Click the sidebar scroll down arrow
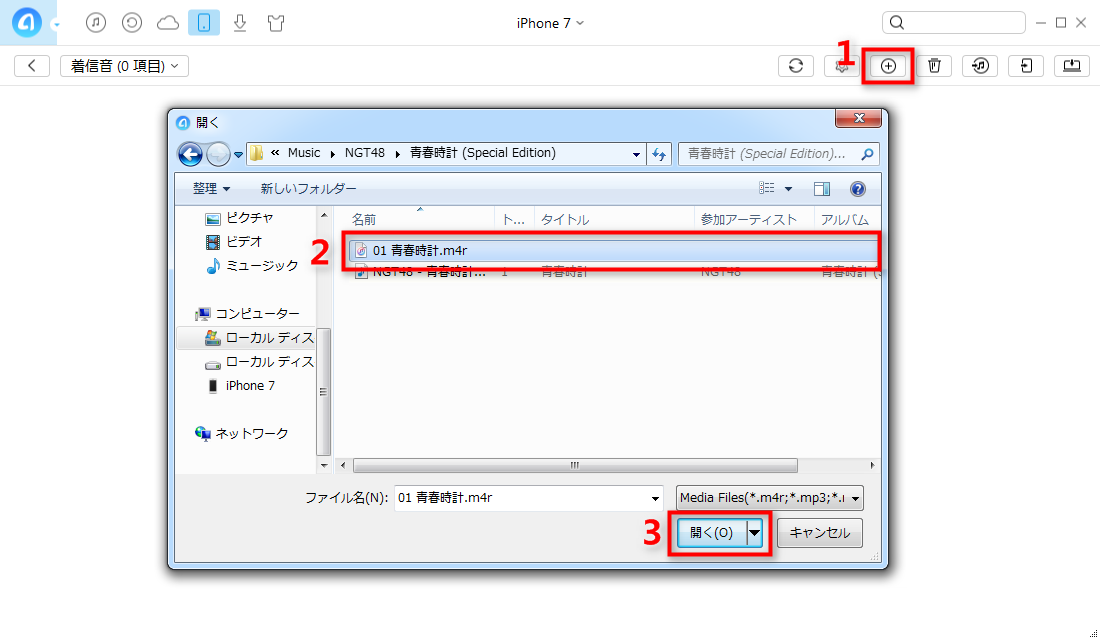This screenshot has width=1100, height=640. [x=323, y=465]
